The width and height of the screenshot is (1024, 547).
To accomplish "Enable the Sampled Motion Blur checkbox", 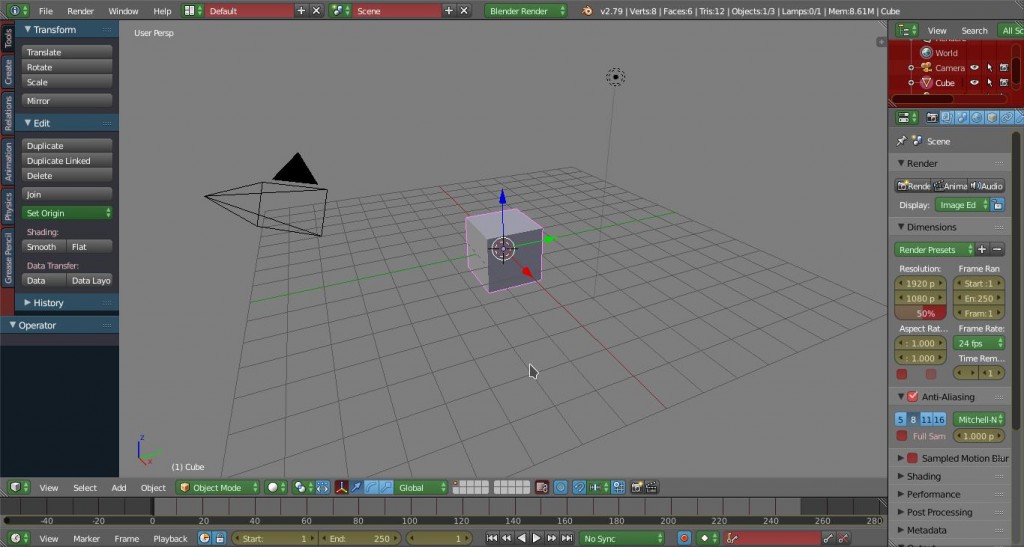I will [x=913, y=458].
